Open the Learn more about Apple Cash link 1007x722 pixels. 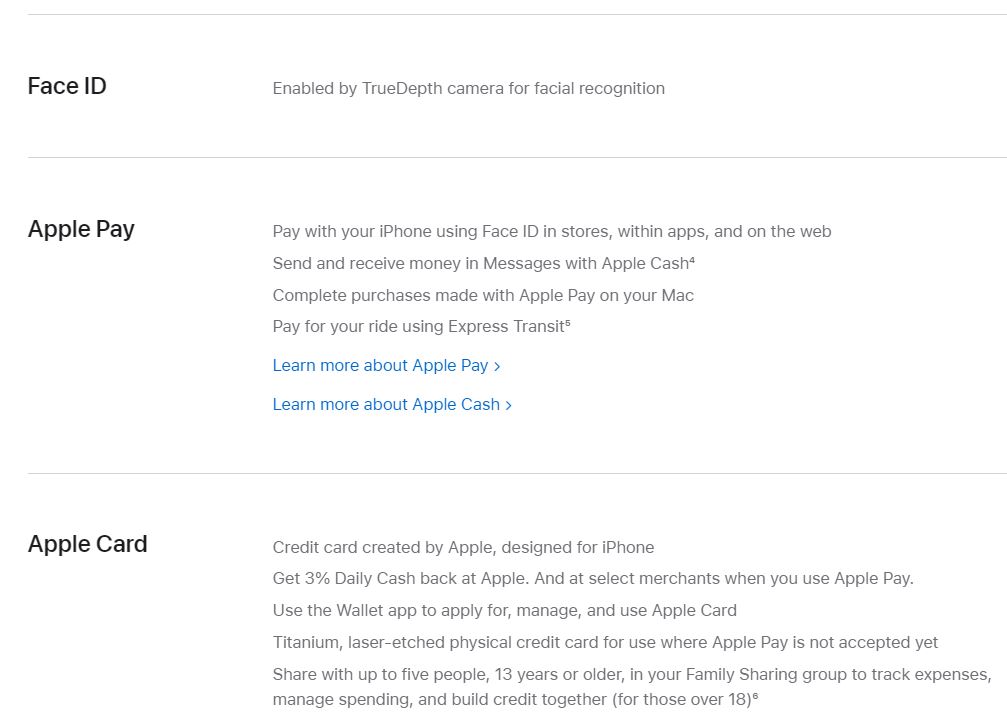tap(392, 405)
